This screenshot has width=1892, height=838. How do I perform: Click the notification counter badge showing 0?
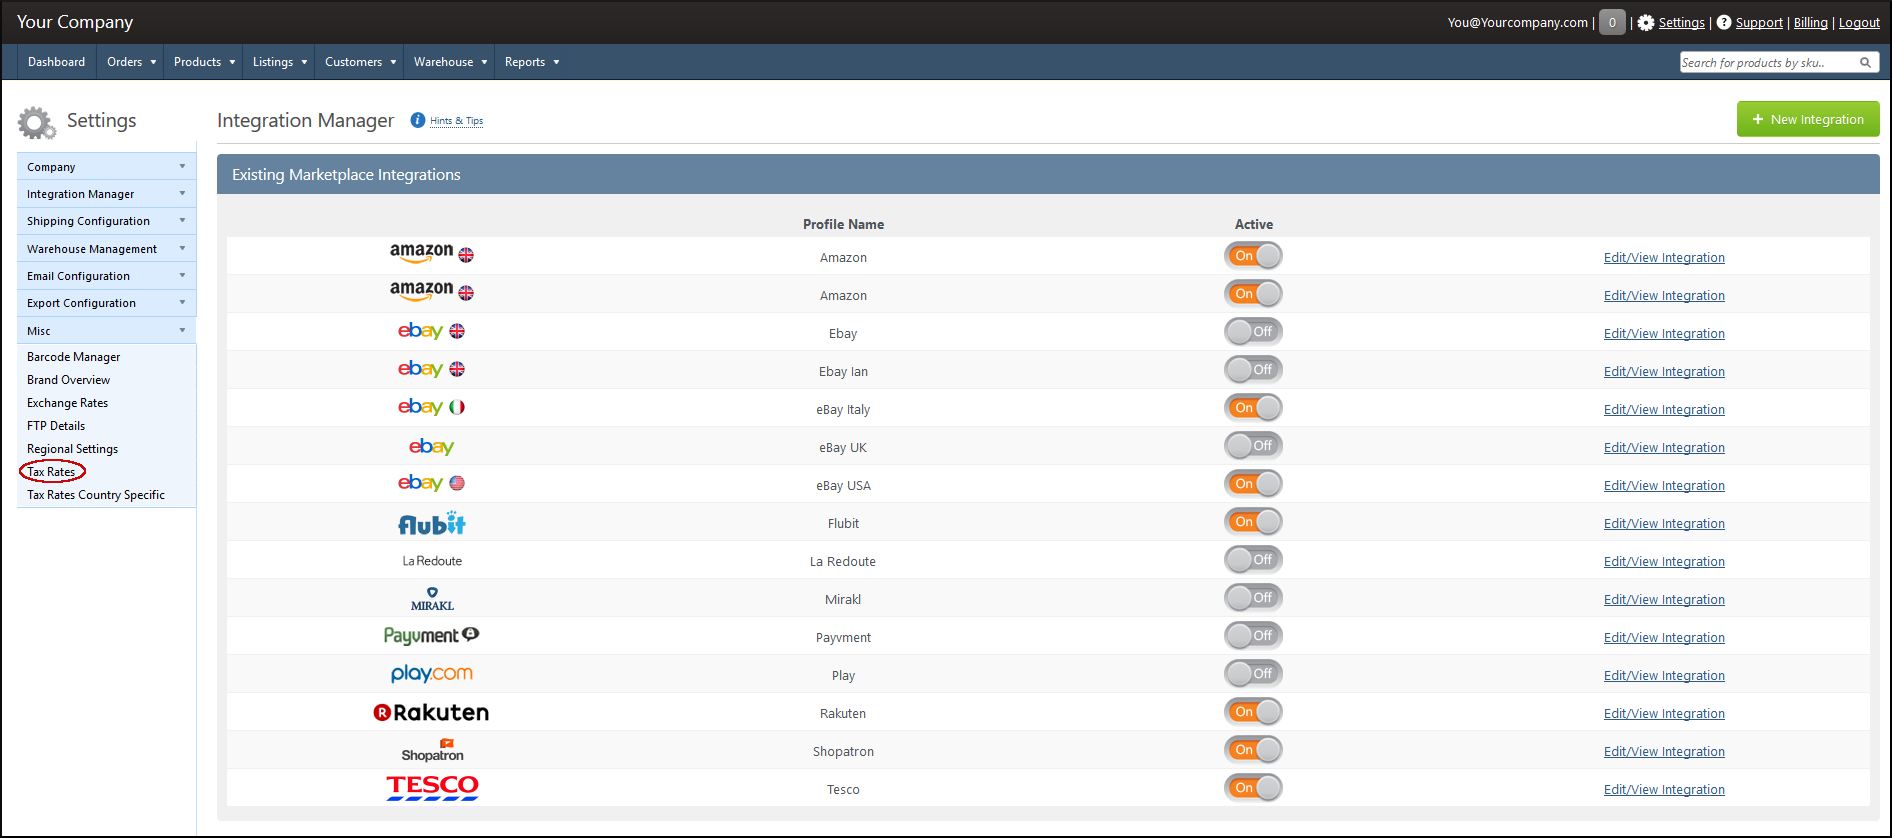coord(1612,22)
